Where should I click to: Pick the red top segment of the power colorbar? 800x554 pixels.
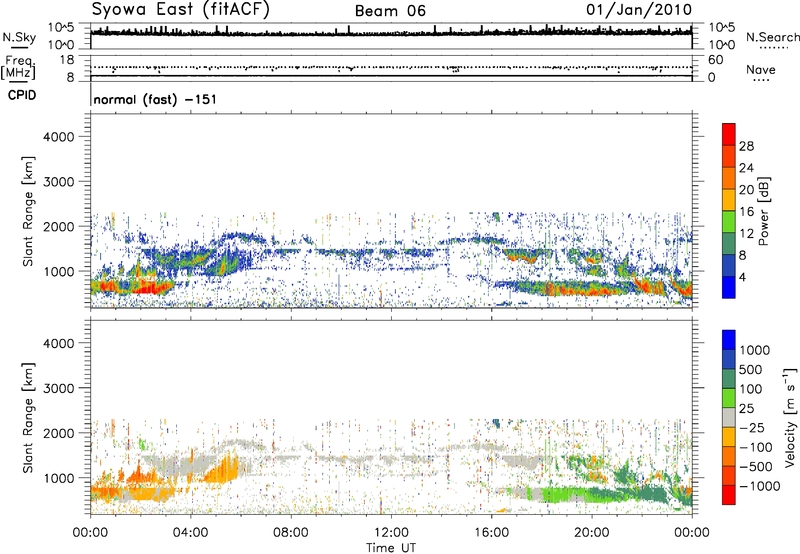(729, 134)
